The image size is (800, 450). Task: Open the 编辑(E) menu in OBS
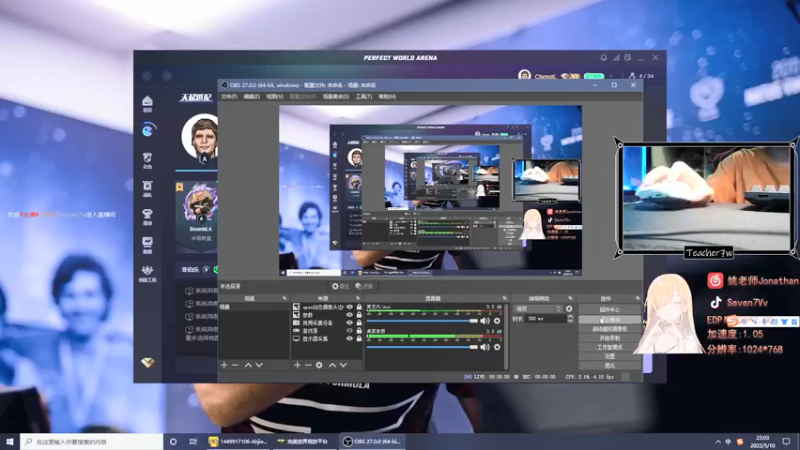pyautogui.click(x=252, y=96)
